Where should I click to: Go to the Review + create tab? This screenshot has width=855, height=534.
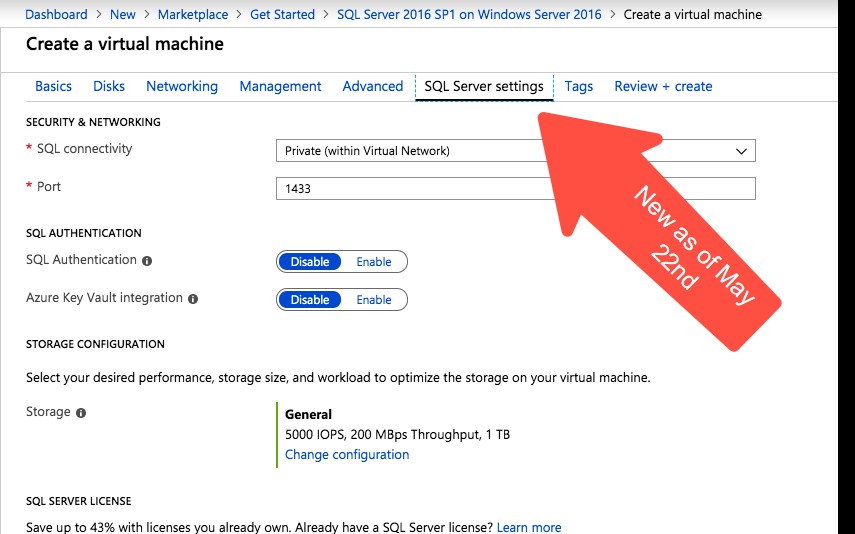click(663, 86)
